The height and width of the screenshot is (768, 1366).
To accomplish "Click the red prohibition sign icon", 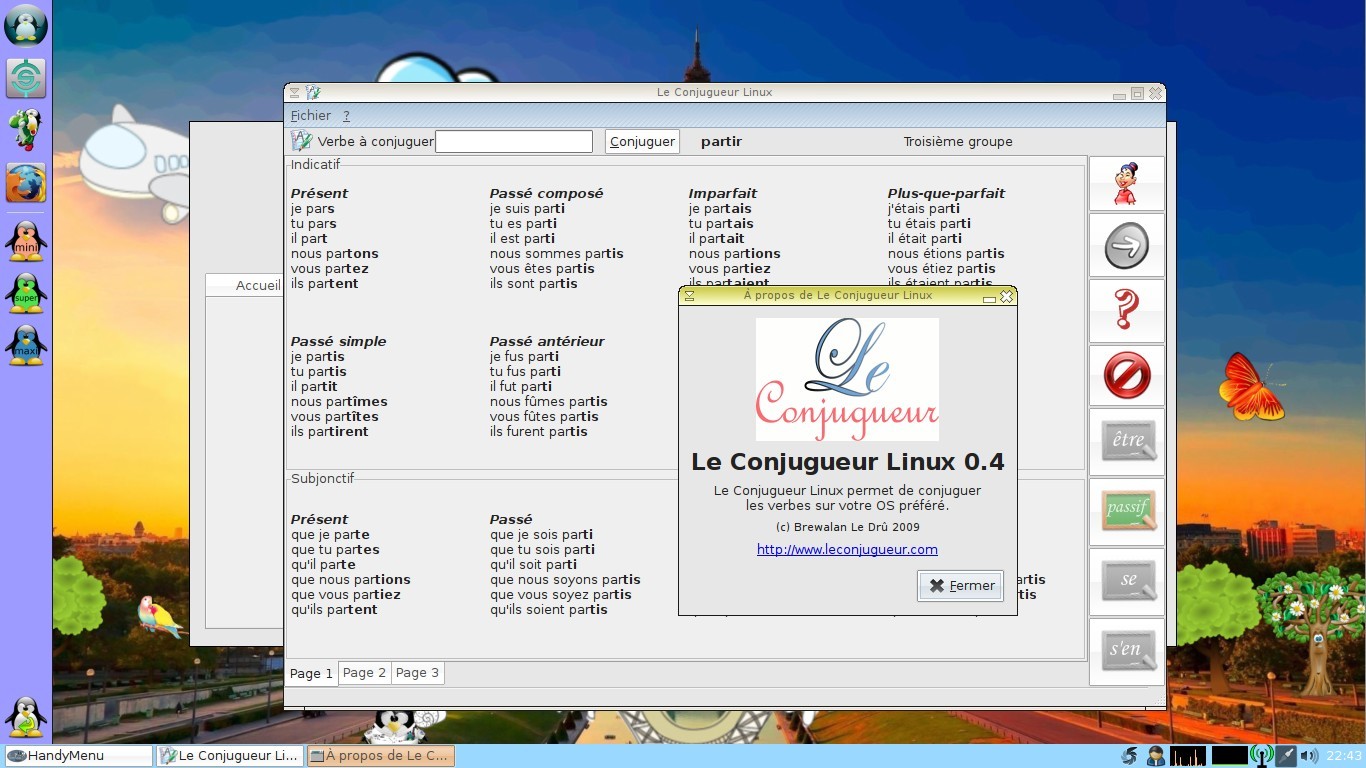I will tap(1127, 376).
